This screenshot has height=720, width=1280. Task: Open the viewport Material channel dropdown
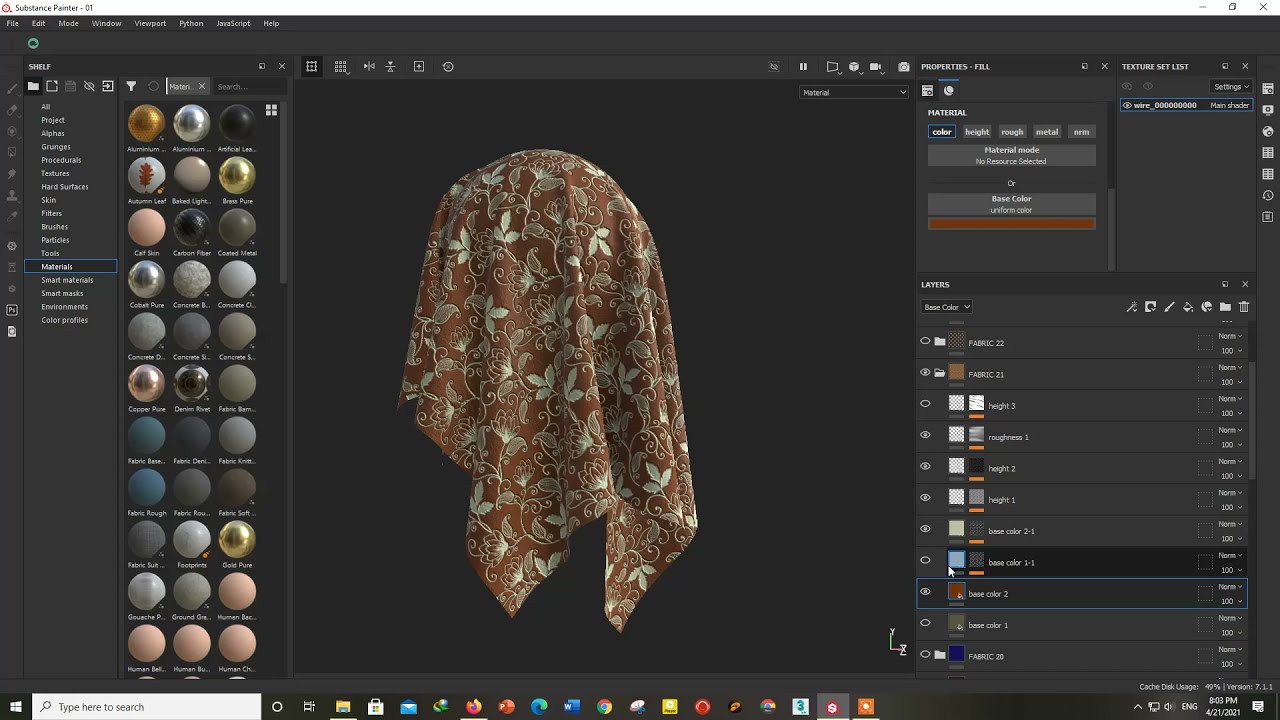pos(854,92)
